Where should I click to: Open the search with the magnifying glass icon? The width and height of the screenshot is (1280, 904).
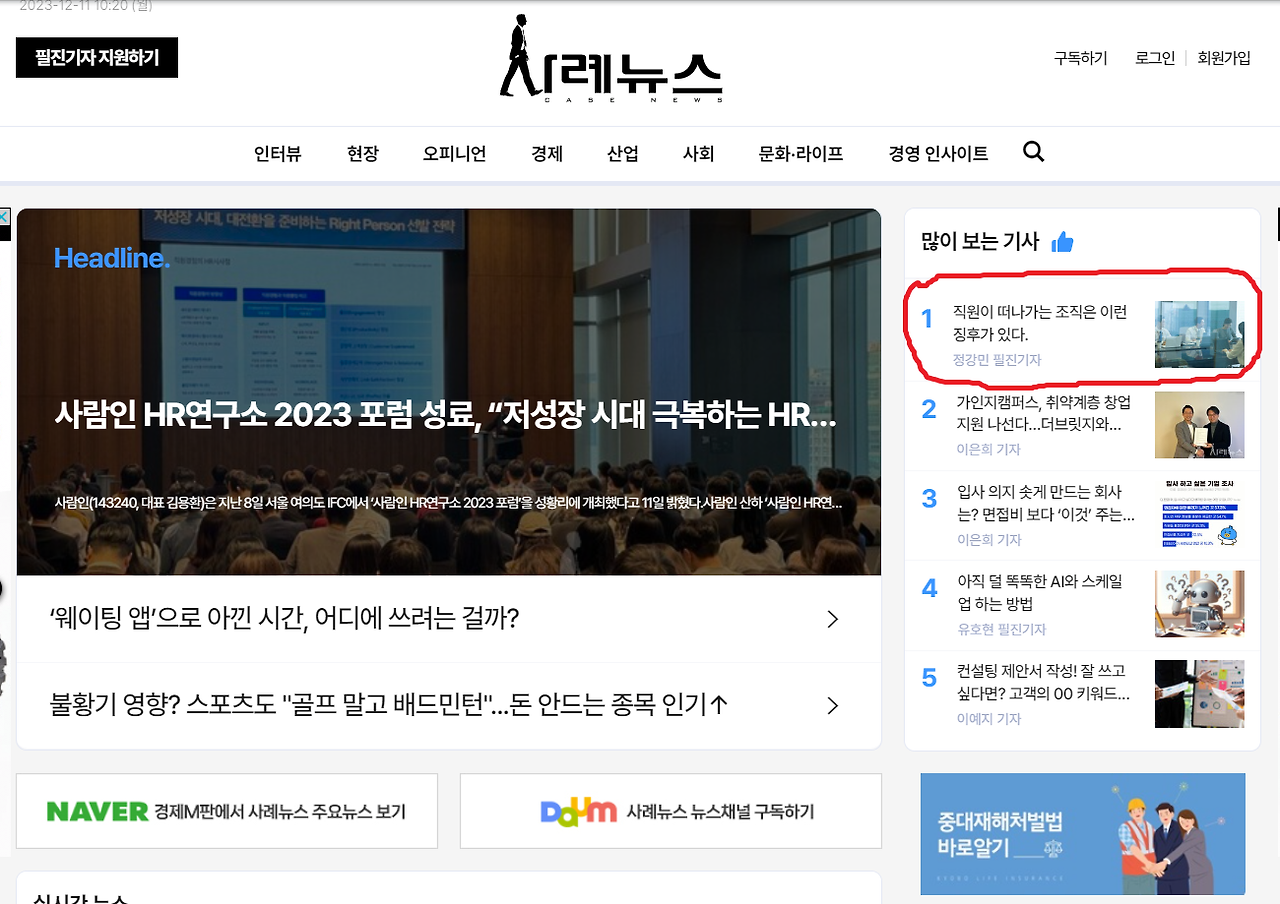coord(1033,151)
